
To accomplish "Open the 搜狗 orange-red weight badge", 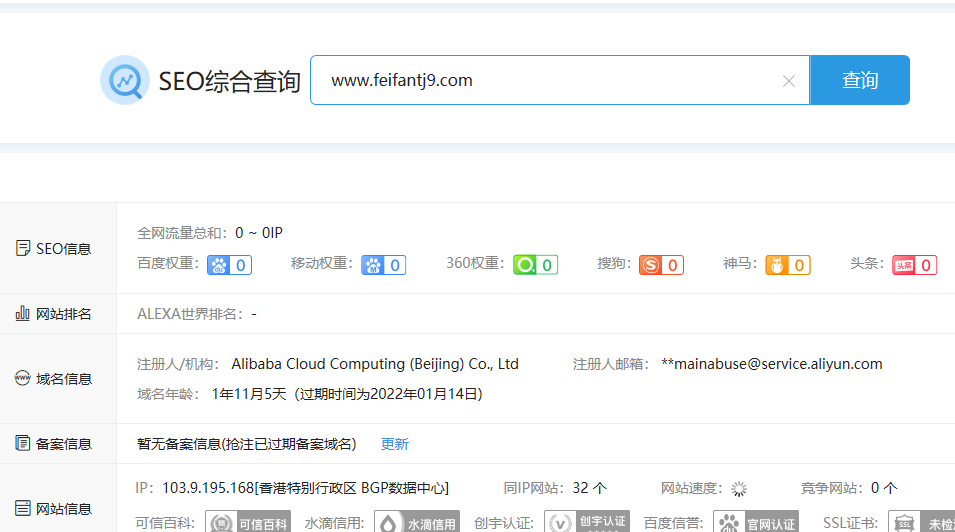I will tap(661, 265).
